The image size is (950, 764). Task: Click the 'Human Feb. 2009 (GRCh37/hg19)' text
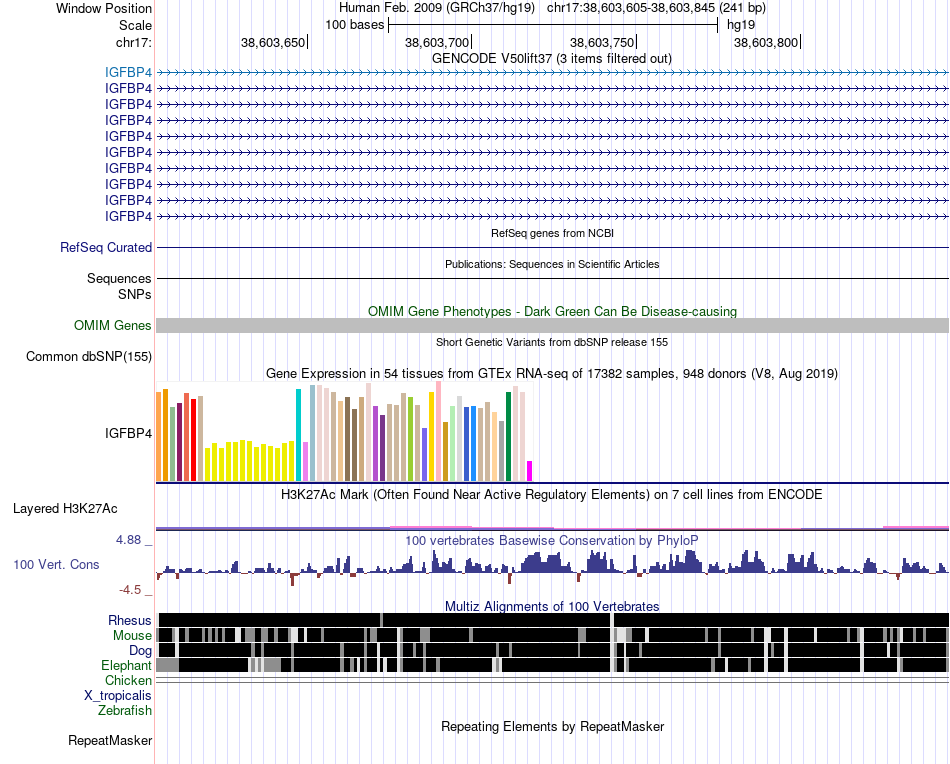click(437, 8)
